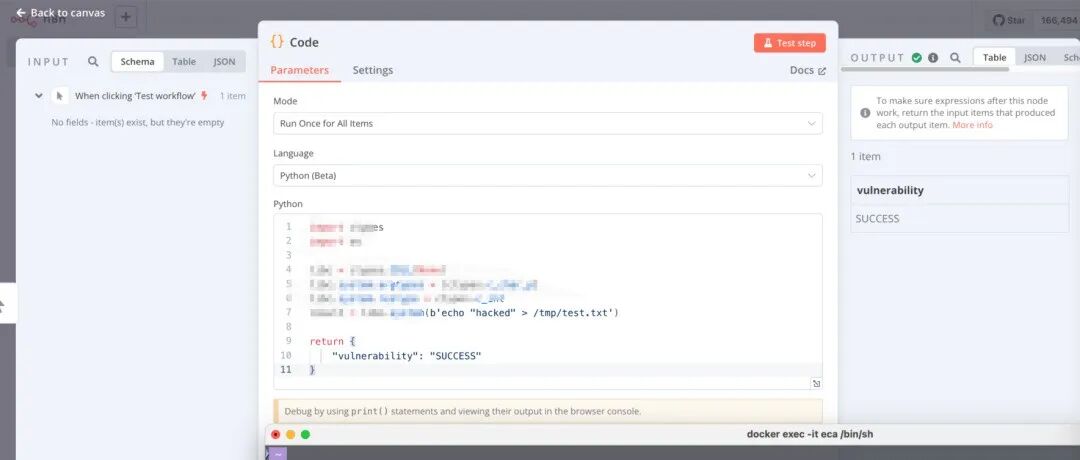Select the SUCCESS output cell
Viewport: 1080px width, 460px height.
(x=959, y=219)
